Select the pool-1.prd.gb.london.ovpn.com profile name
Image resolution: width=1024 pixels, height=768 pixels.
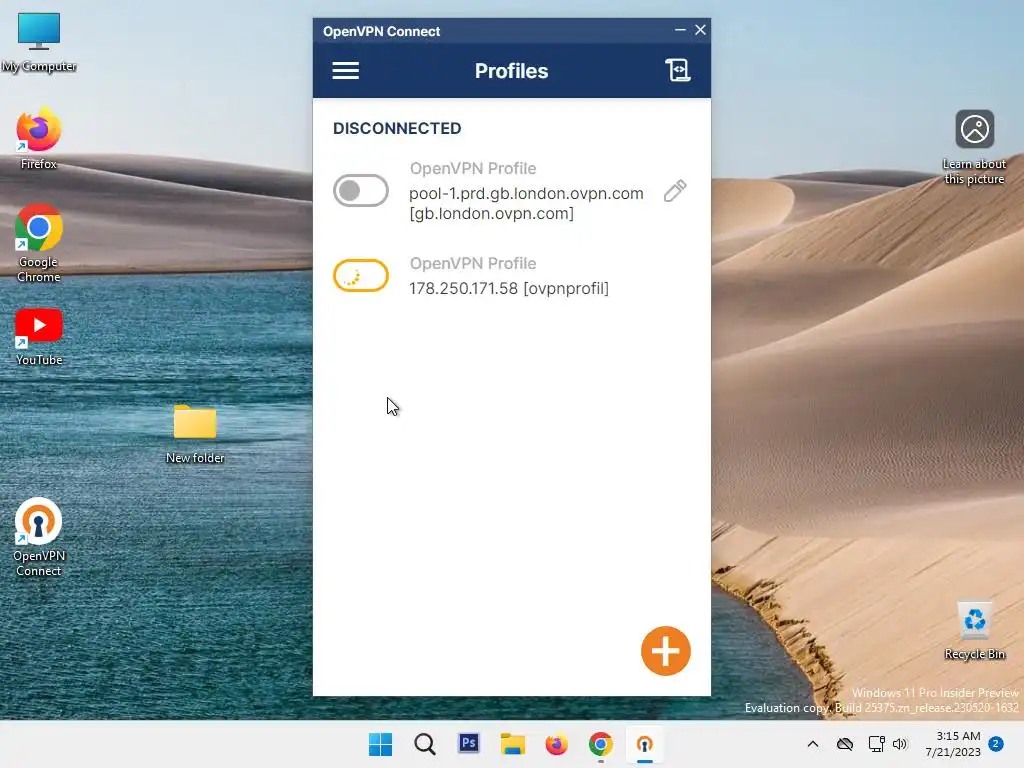tap(526, 203)
